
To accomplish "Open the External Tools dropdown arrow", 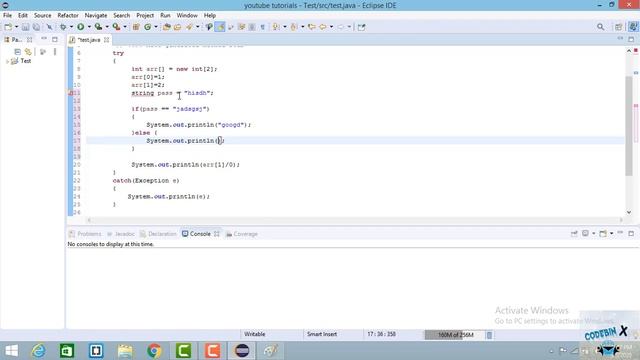I will 125,27.
